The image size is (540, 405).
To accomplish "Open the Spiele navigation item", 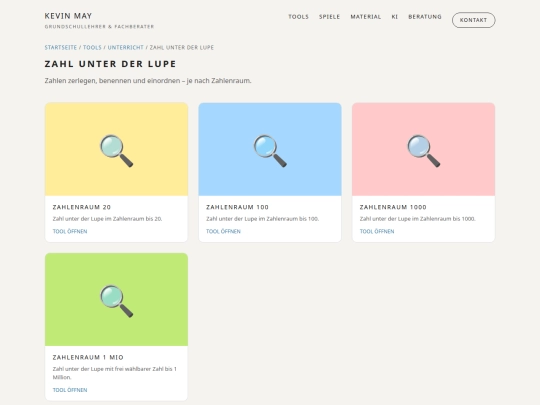I will tap(329, 17).
